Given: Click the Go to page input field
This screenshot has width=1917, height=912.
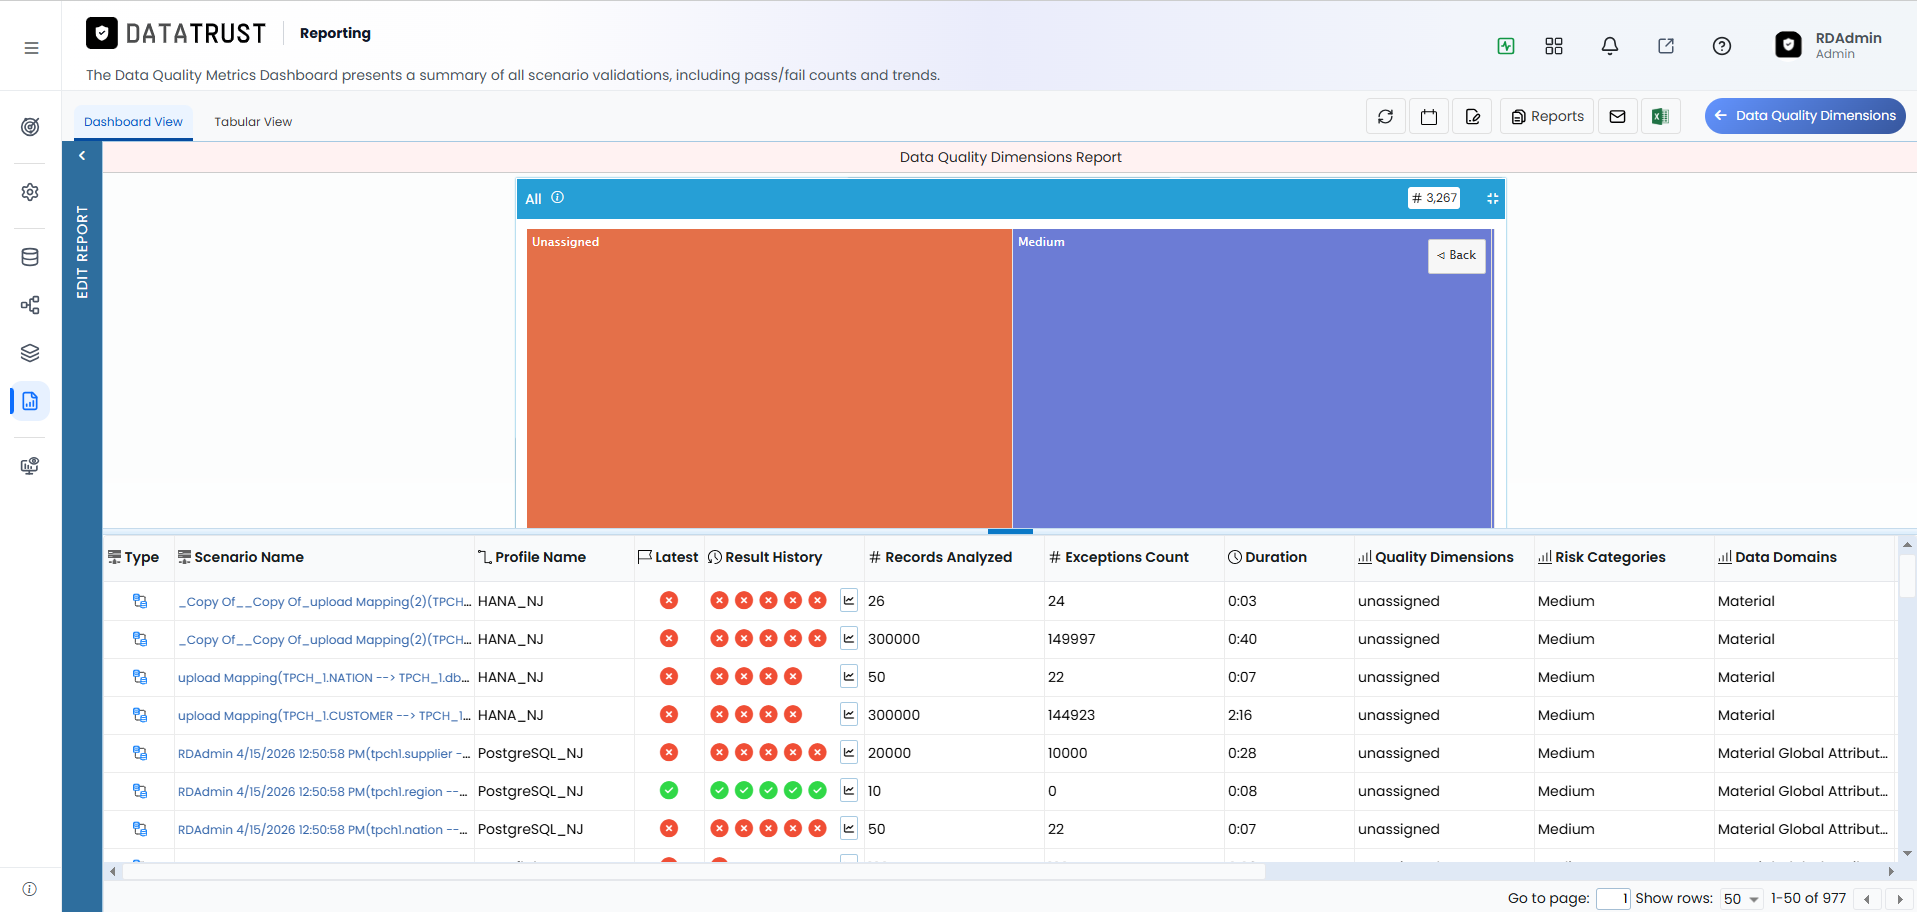Looking at the screenshot, I should [1613, 899].
